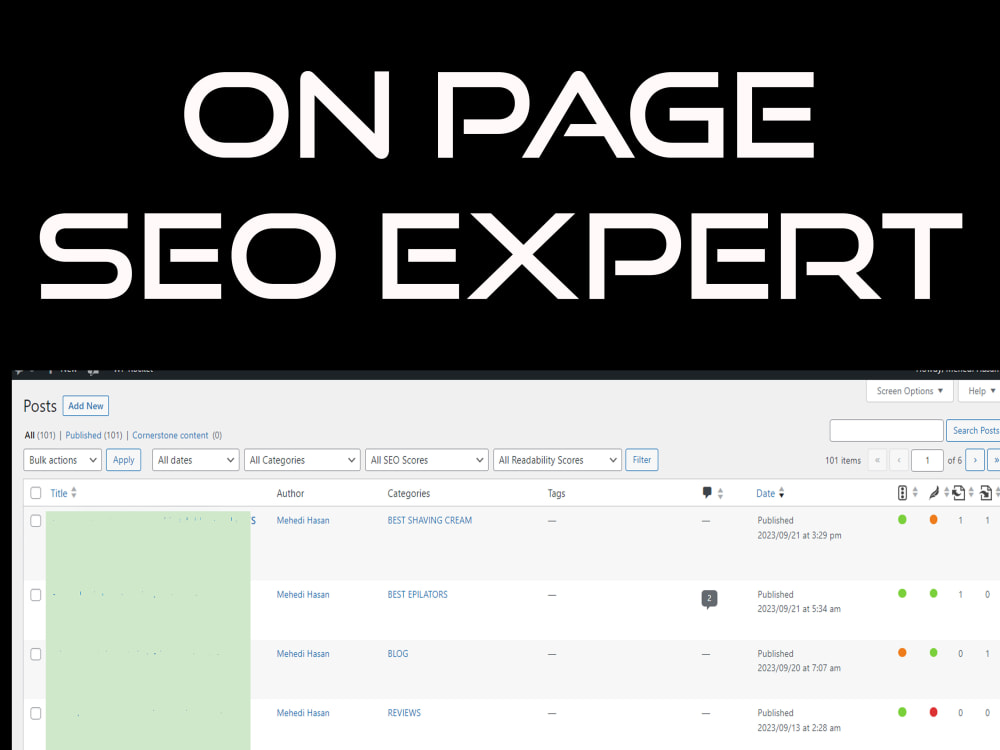This screenshot has width=1000, height=750.
Task: Open author Mehedi Hasan in REVIEWS row
Action: click(303, 713)
